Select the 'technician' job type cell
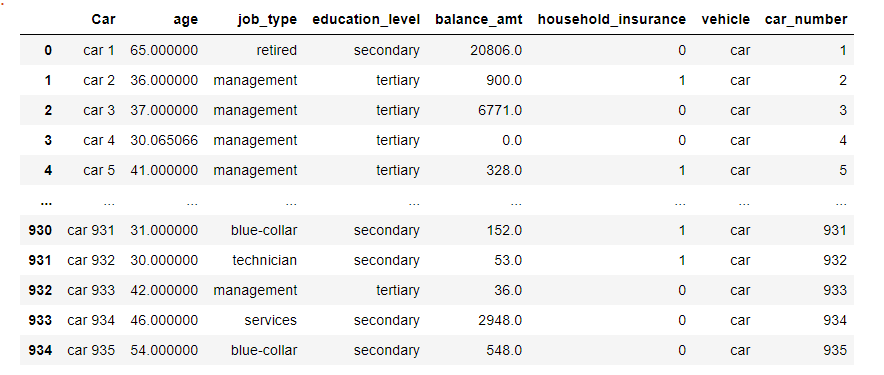 point(264,260)
